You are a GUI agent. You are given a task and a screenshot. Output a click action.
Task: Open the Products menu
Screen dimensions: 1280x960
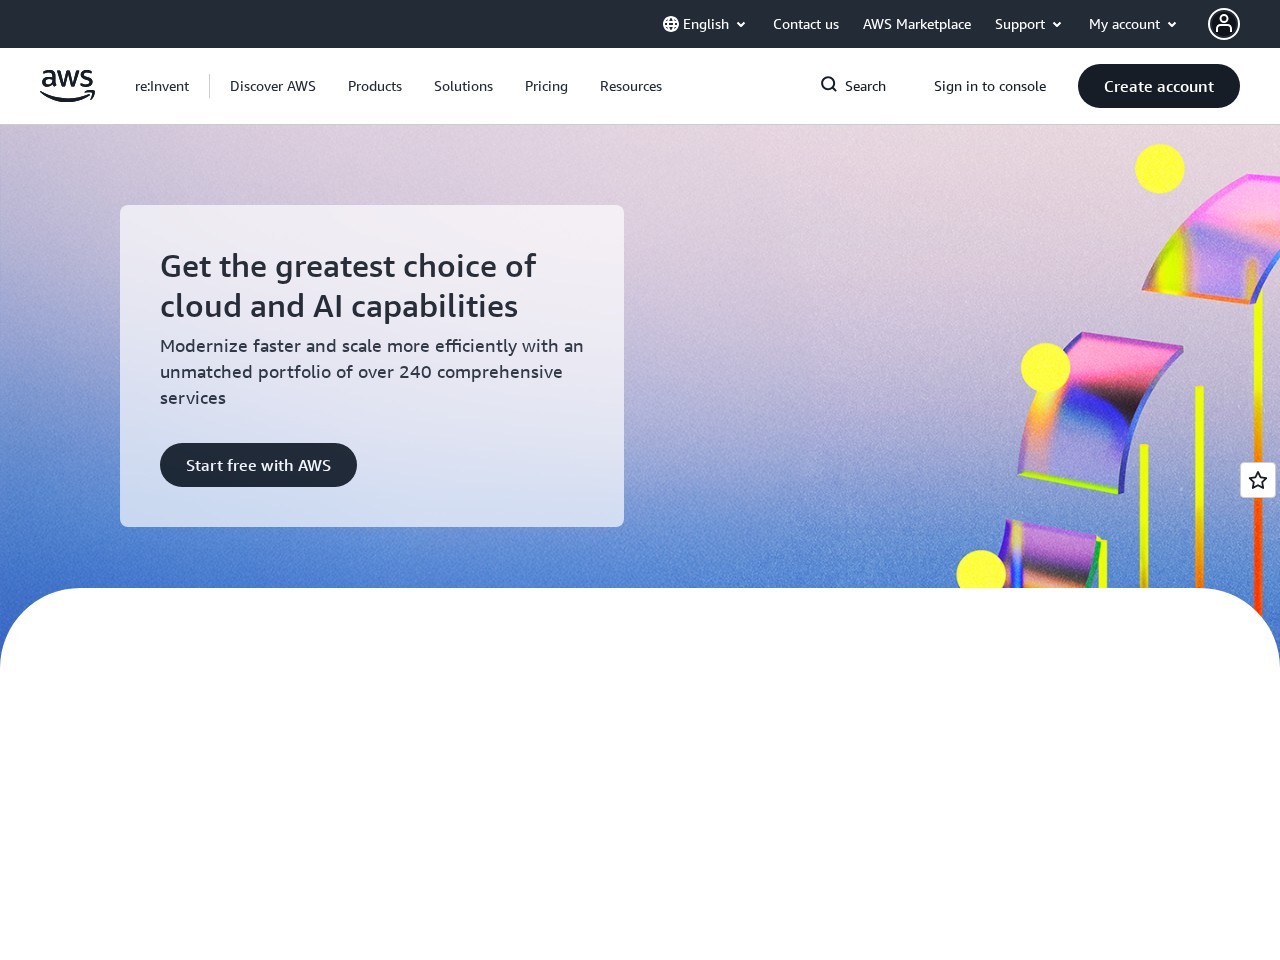[375, 86]
